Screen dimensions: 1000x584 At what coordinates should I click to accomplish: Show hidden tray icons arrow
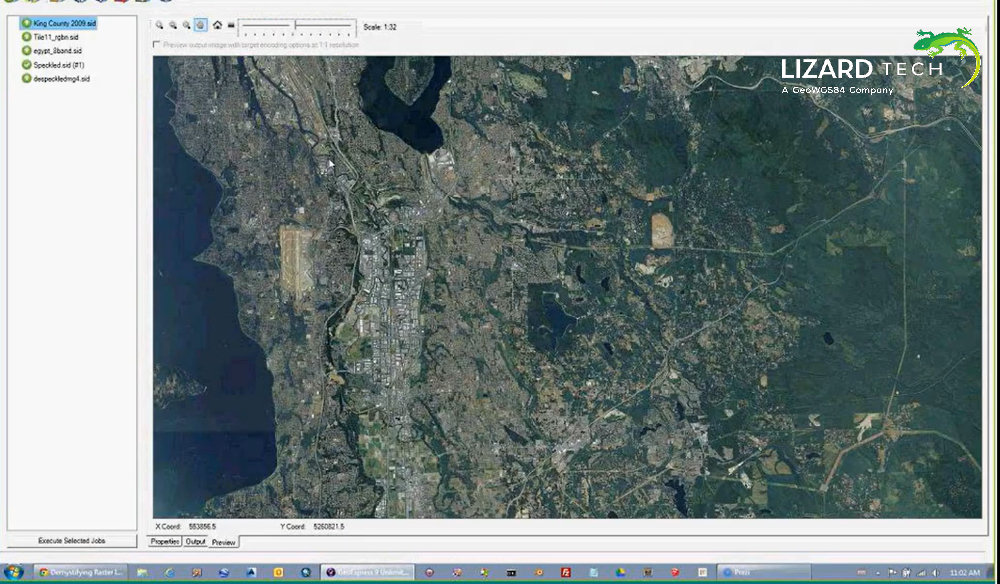point(878,573)
